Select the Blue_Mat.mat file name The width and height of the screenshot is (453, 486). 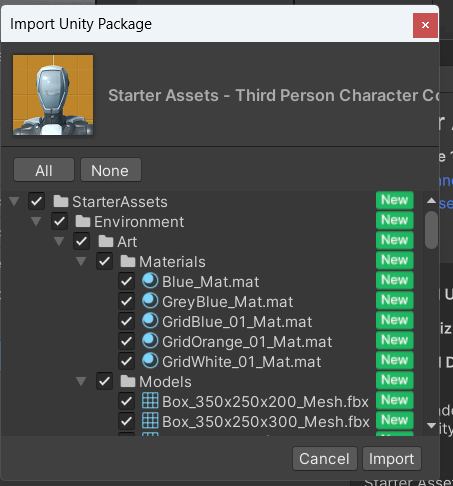click(x=211, y=282)
